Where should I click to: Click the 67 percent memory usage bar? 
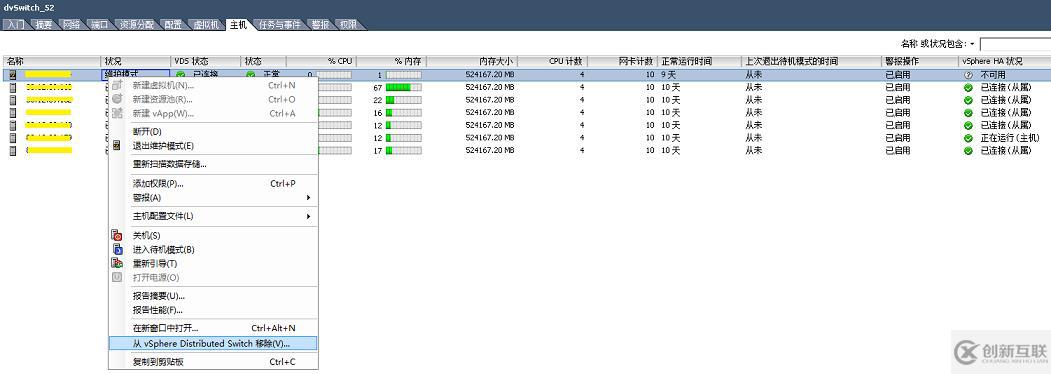404,87
